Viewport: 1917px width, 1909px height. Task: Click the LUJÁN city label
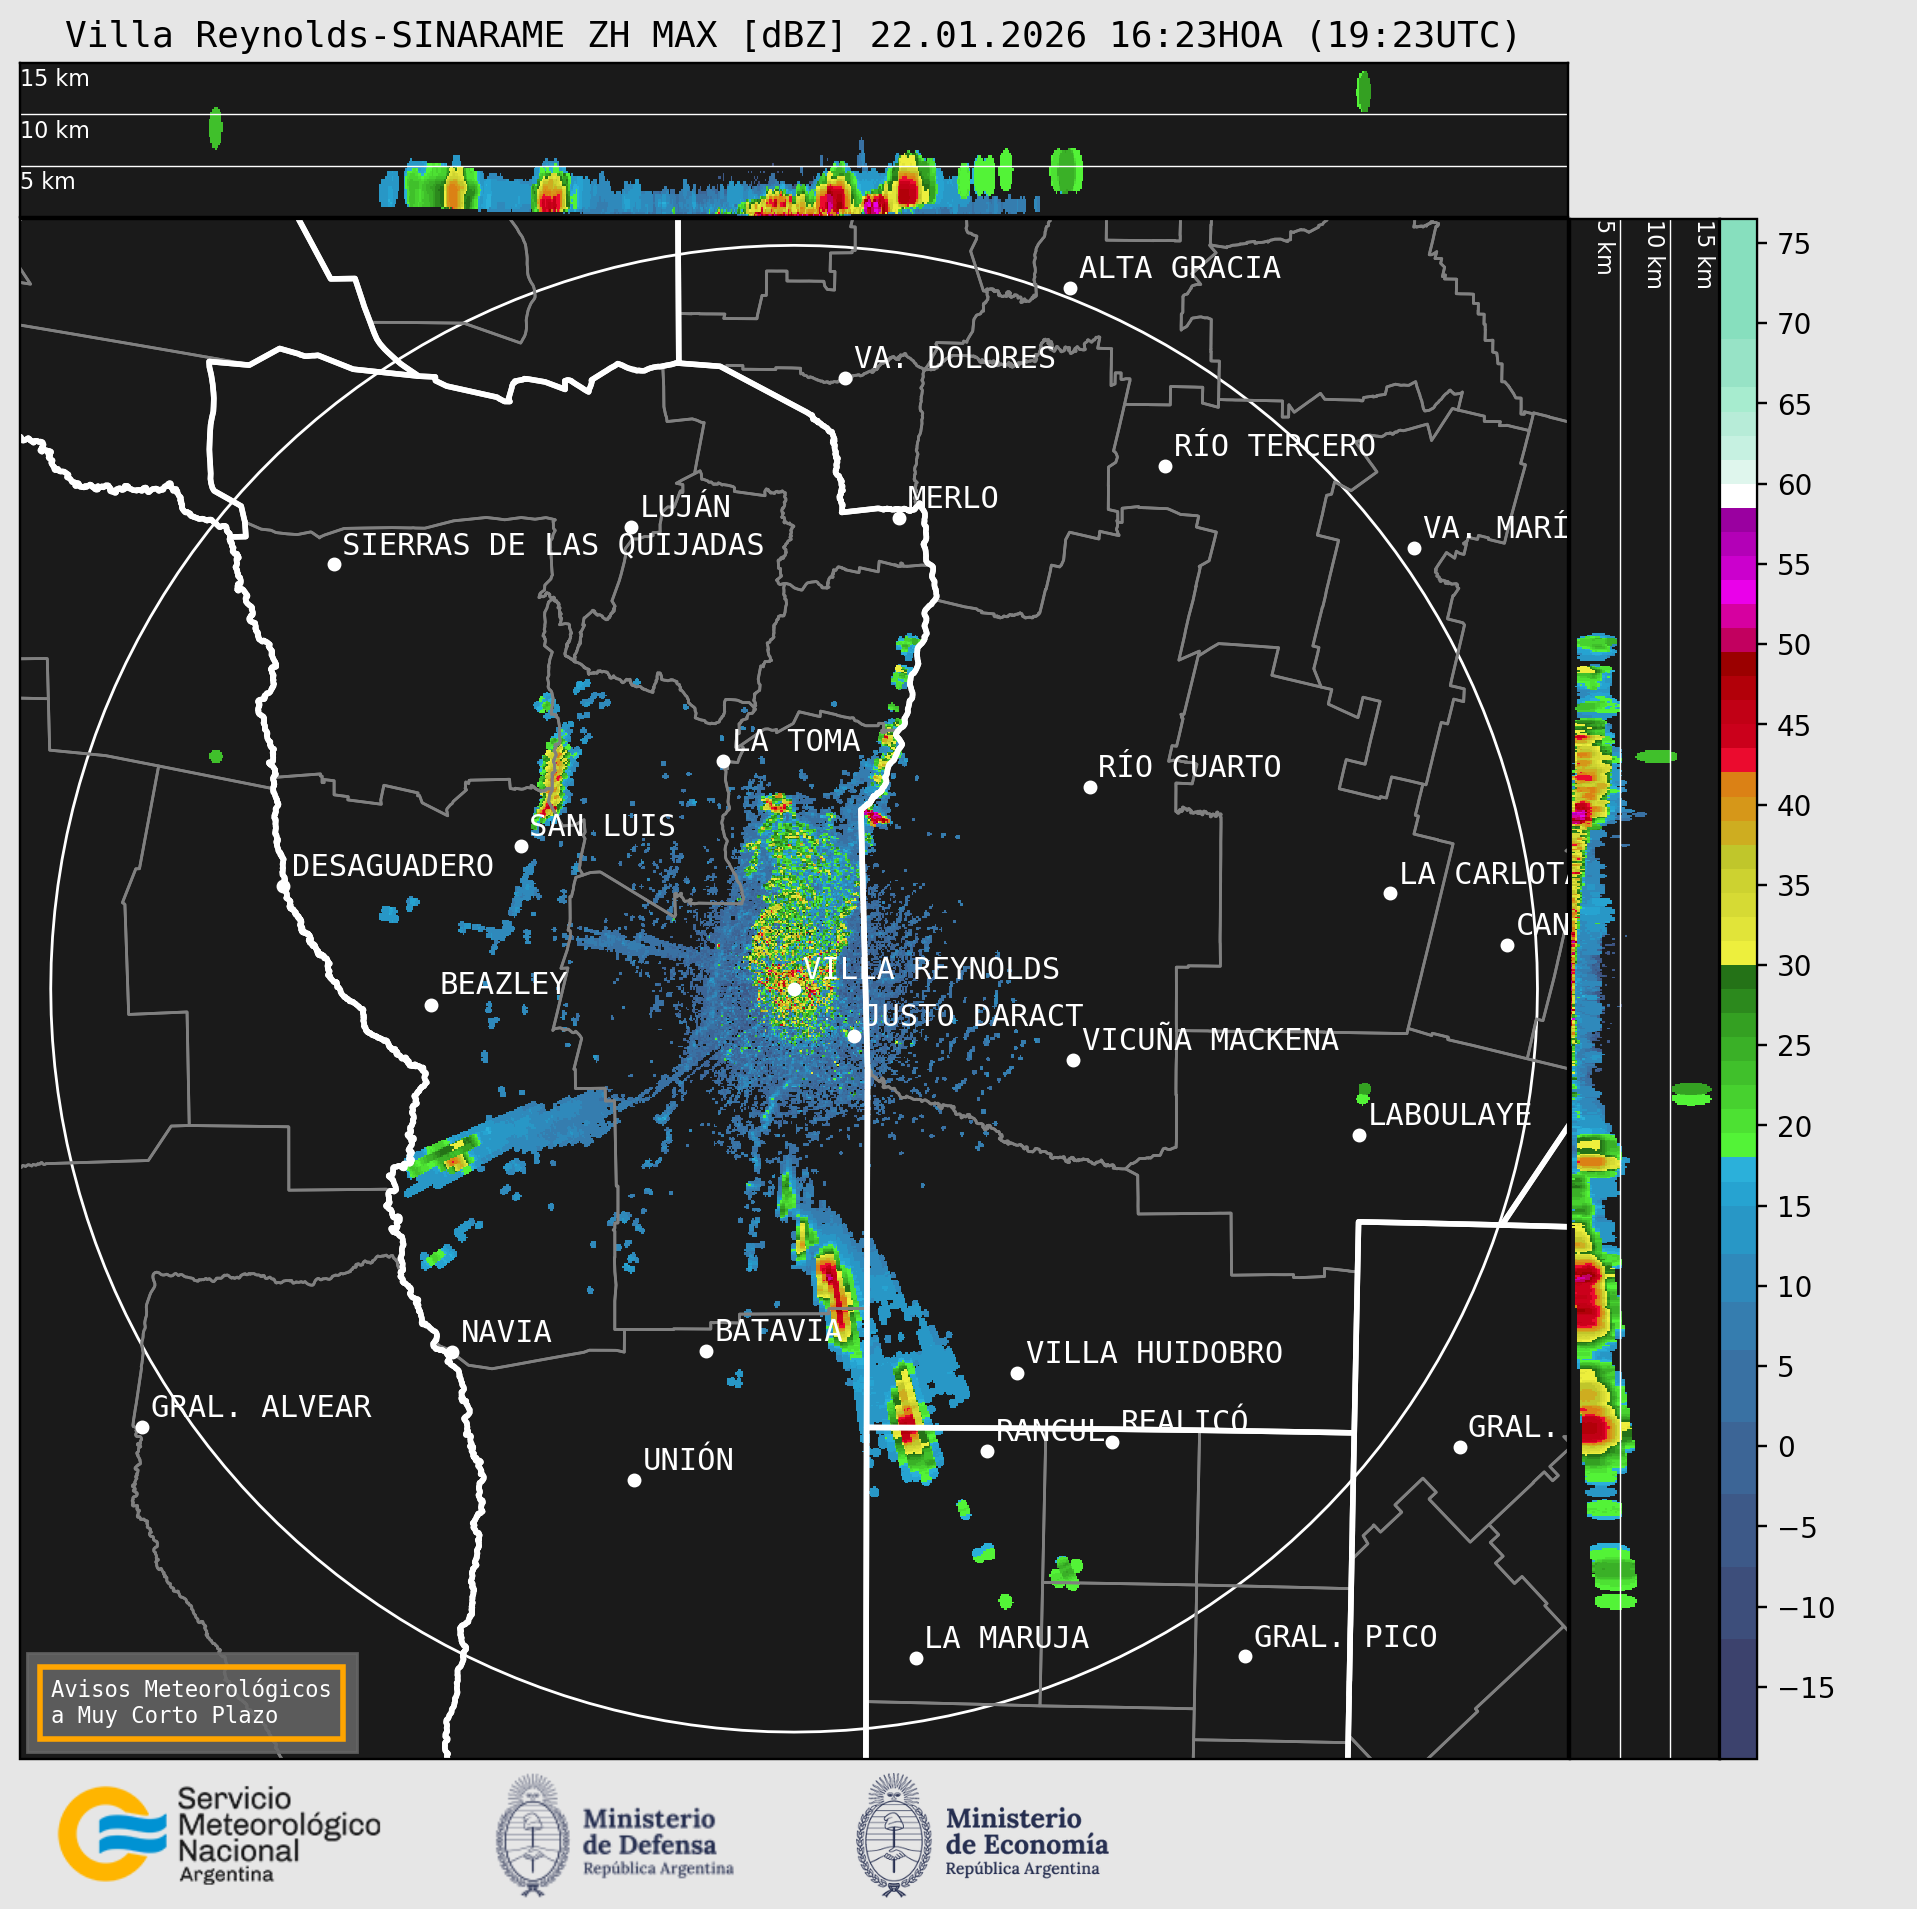coord(685,507)
